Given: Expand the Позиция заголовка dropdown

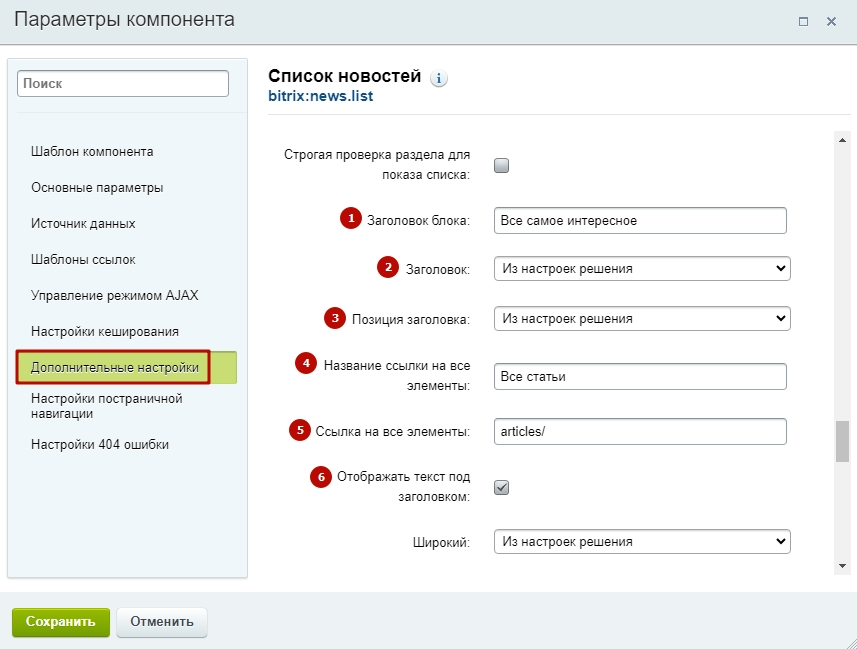Looking at the screenshot, I should point(642,318).
